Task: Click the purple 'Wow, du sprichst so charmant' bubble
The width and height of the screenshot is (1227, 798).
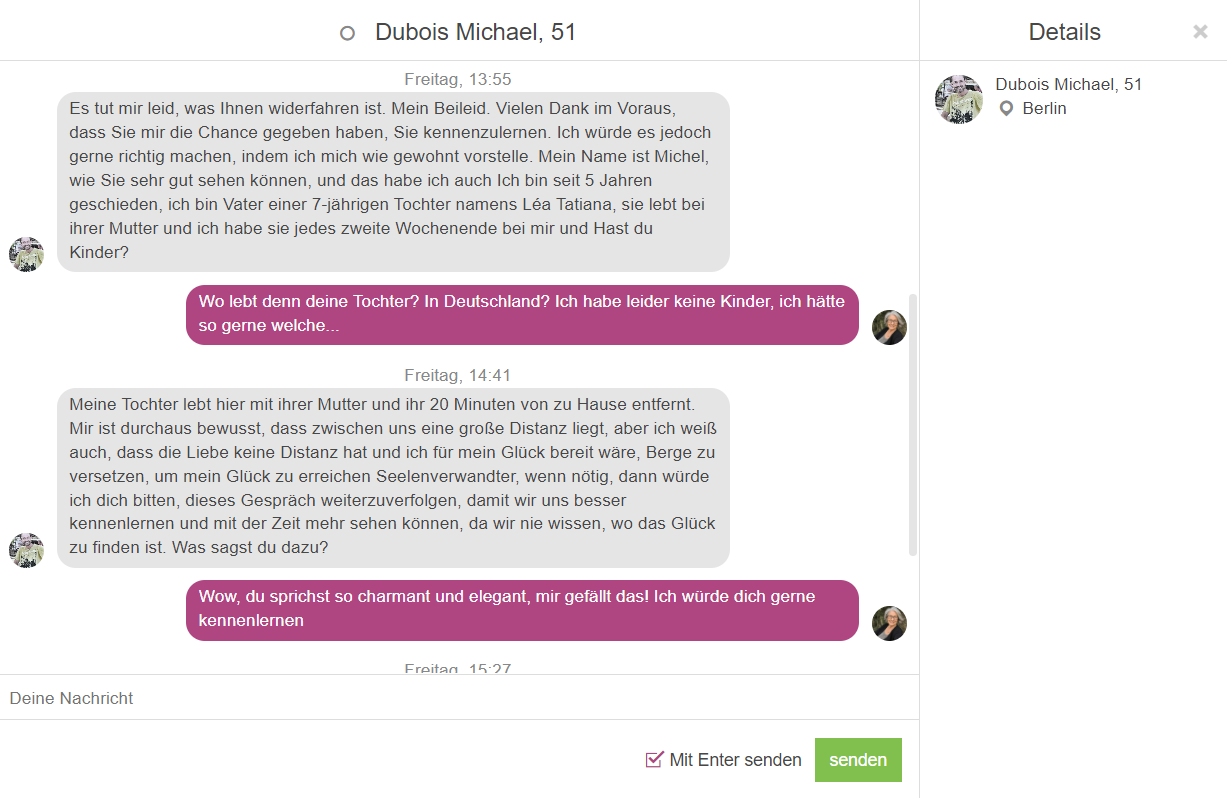Action: tap(522, 610)
